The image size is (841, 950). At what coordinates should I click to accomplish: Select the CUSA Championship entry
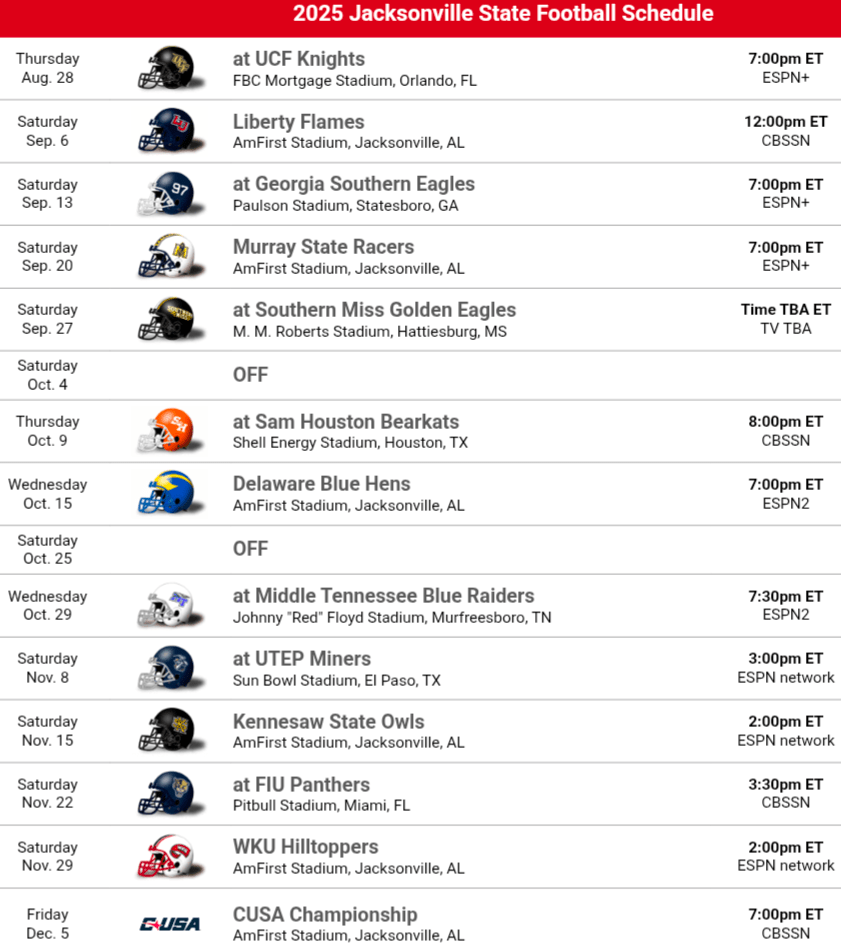tap(324, 915)
